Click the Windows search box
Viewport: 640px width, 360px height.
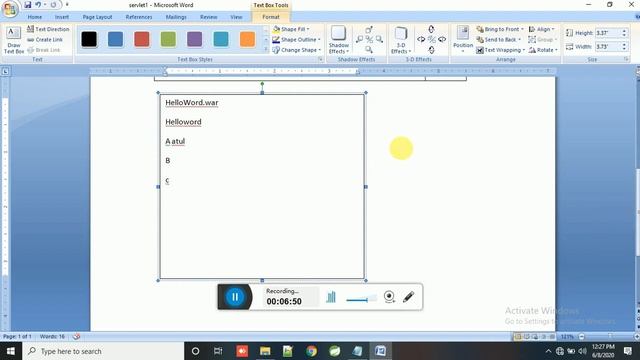pos(103,351)
